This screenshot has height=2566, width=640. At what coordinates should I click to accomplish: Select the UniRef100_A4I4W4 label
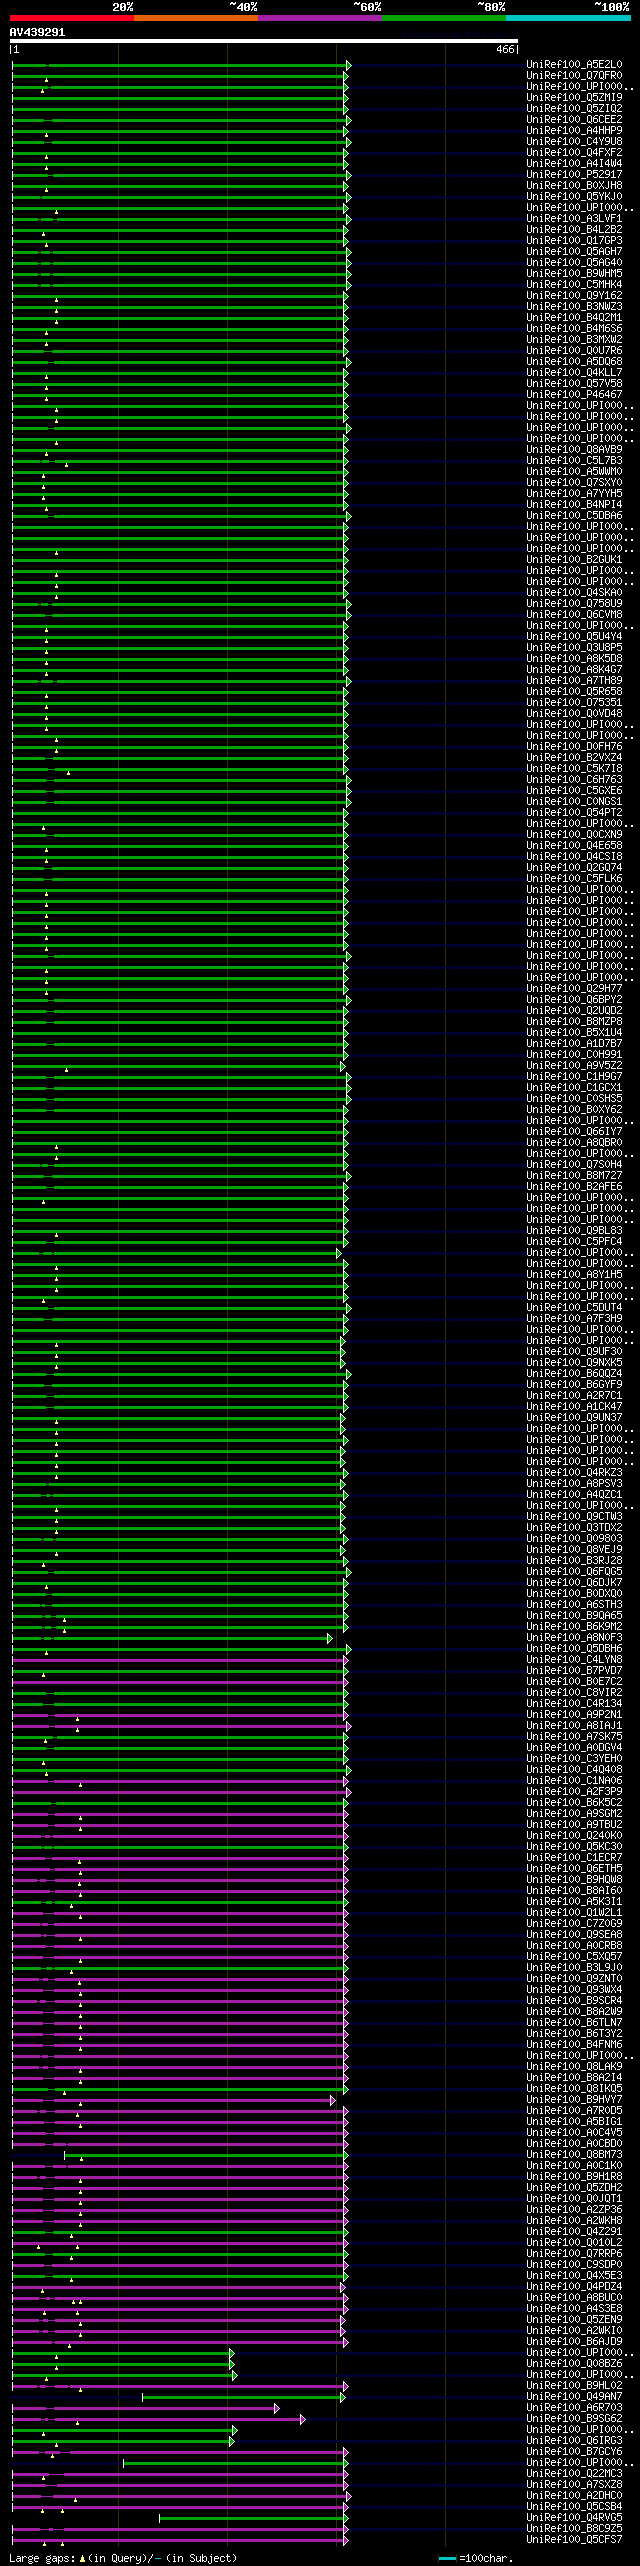[574, 164]
